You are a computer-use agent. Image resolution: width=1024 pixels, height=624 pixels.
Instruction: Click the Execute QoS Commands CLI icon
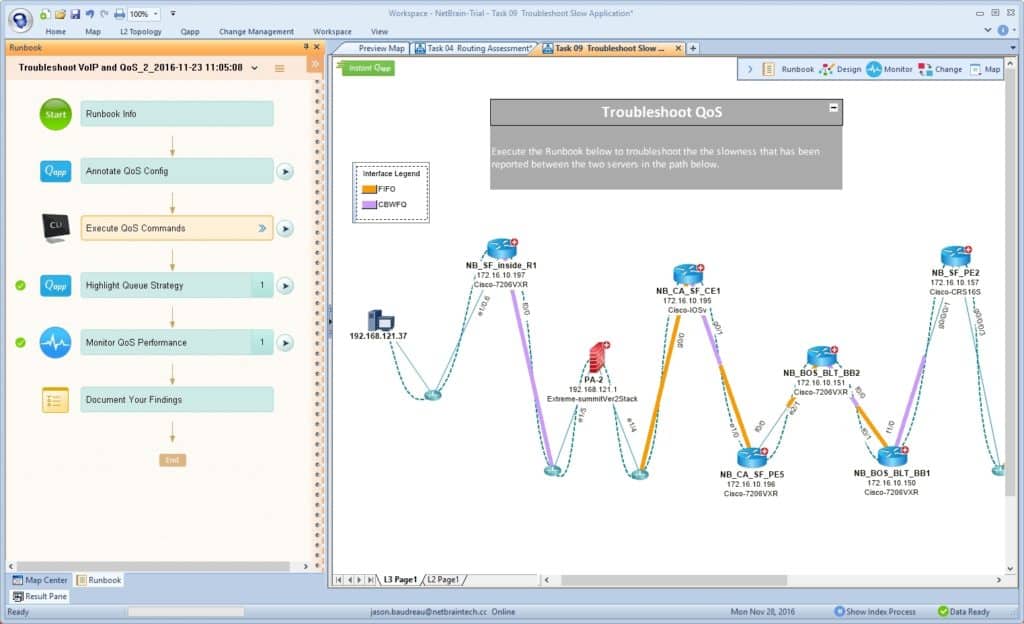(x=57, y=228)
